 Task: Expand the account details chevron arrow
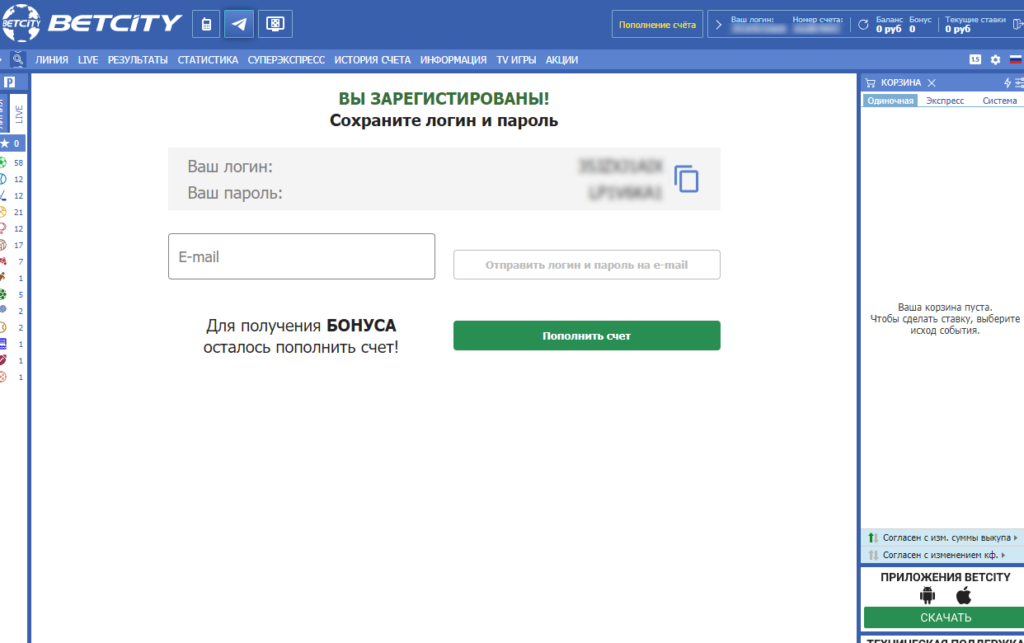pyautogui.click(x=718, y=25)
